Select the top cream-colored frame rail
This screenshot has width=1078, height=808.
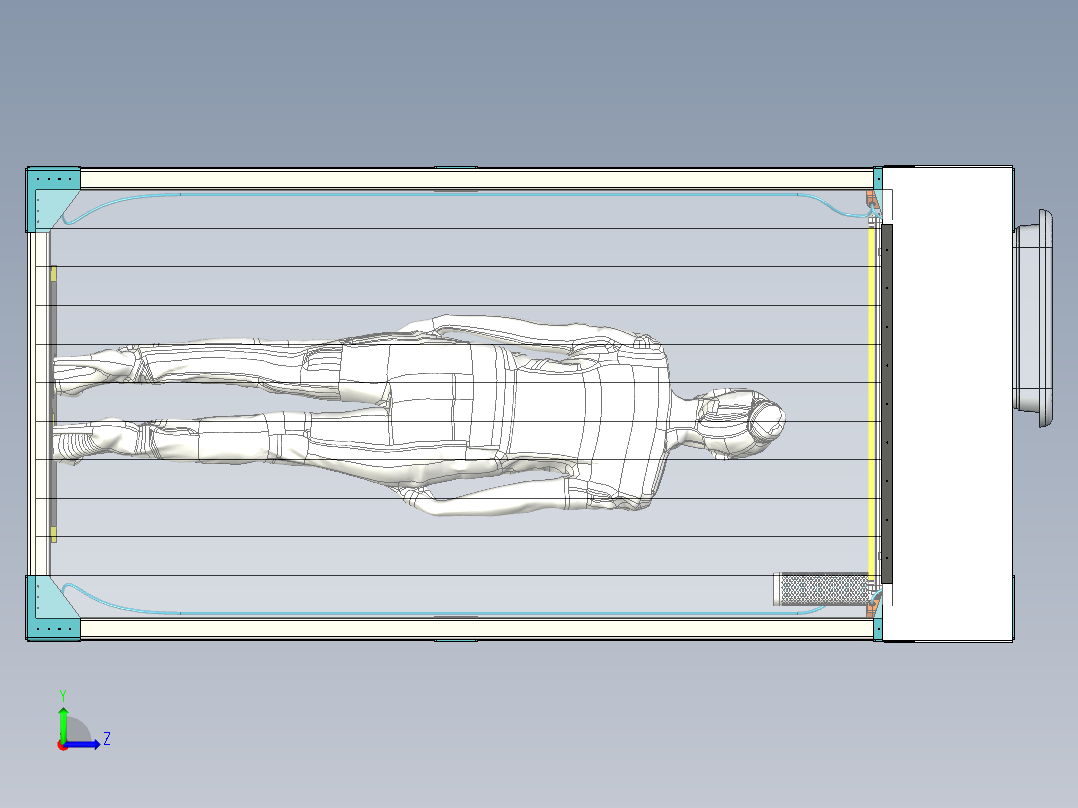(476, 179)
